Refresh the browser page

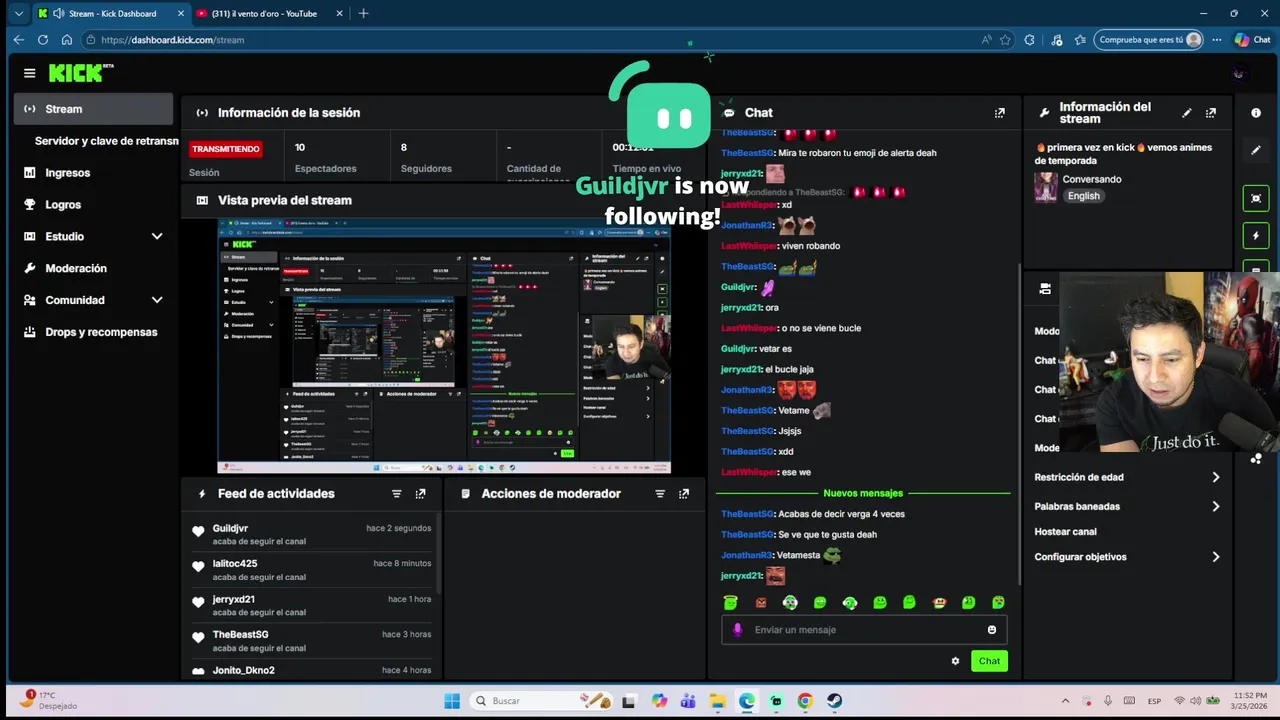click(42, 40)
